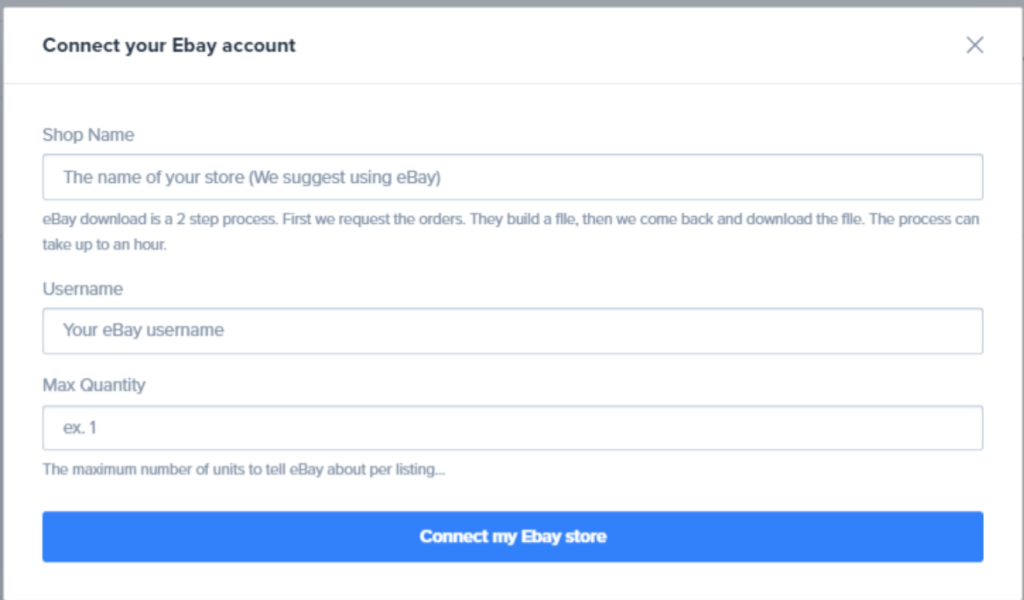The width and height of the screenshot is (1024, 600).
Task: Select the Max Quantity input field
Action: (x=513, y=428)
